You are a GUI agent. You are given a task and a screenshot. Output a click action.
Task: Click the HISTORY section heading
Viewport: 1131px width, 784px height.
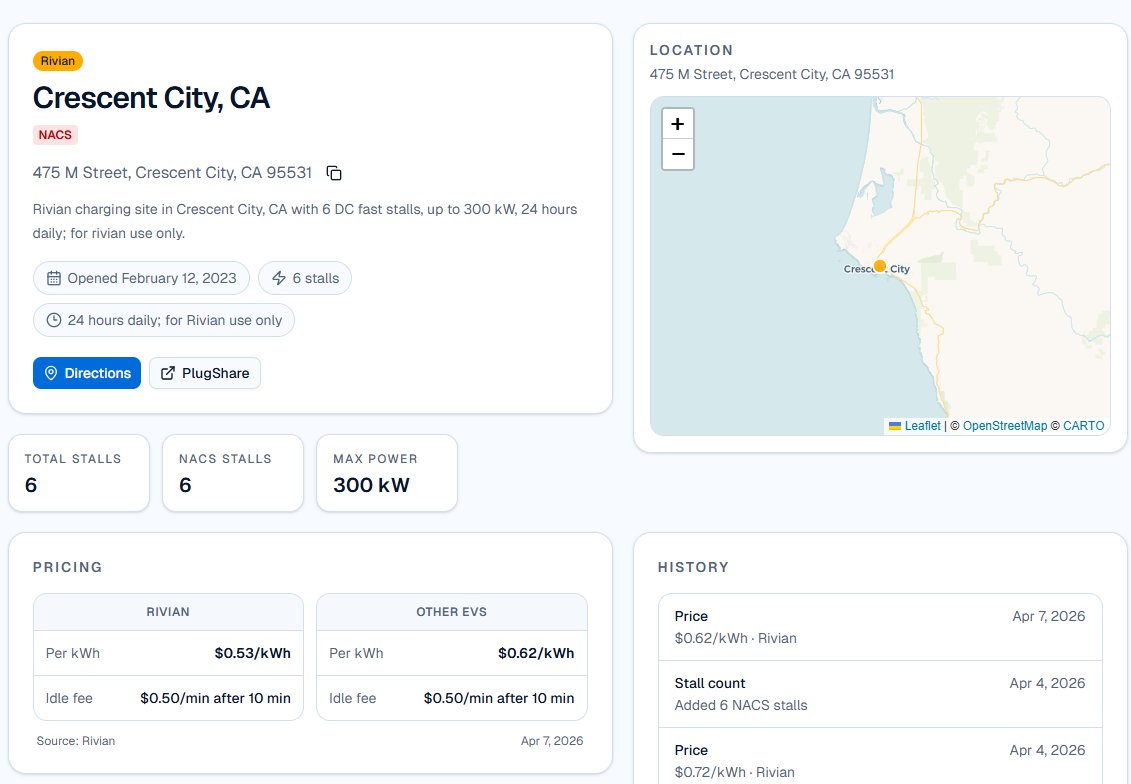point(693,568)
